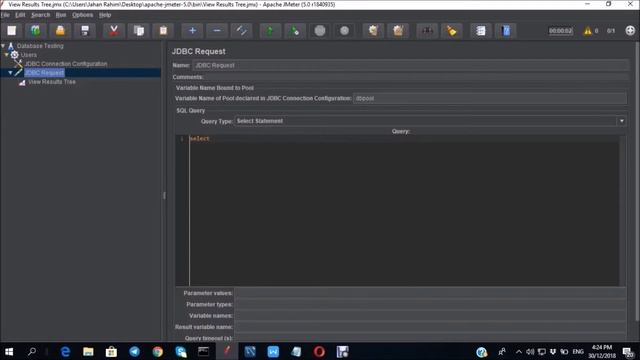Paste element using clipboard icon

pos(163,31)
